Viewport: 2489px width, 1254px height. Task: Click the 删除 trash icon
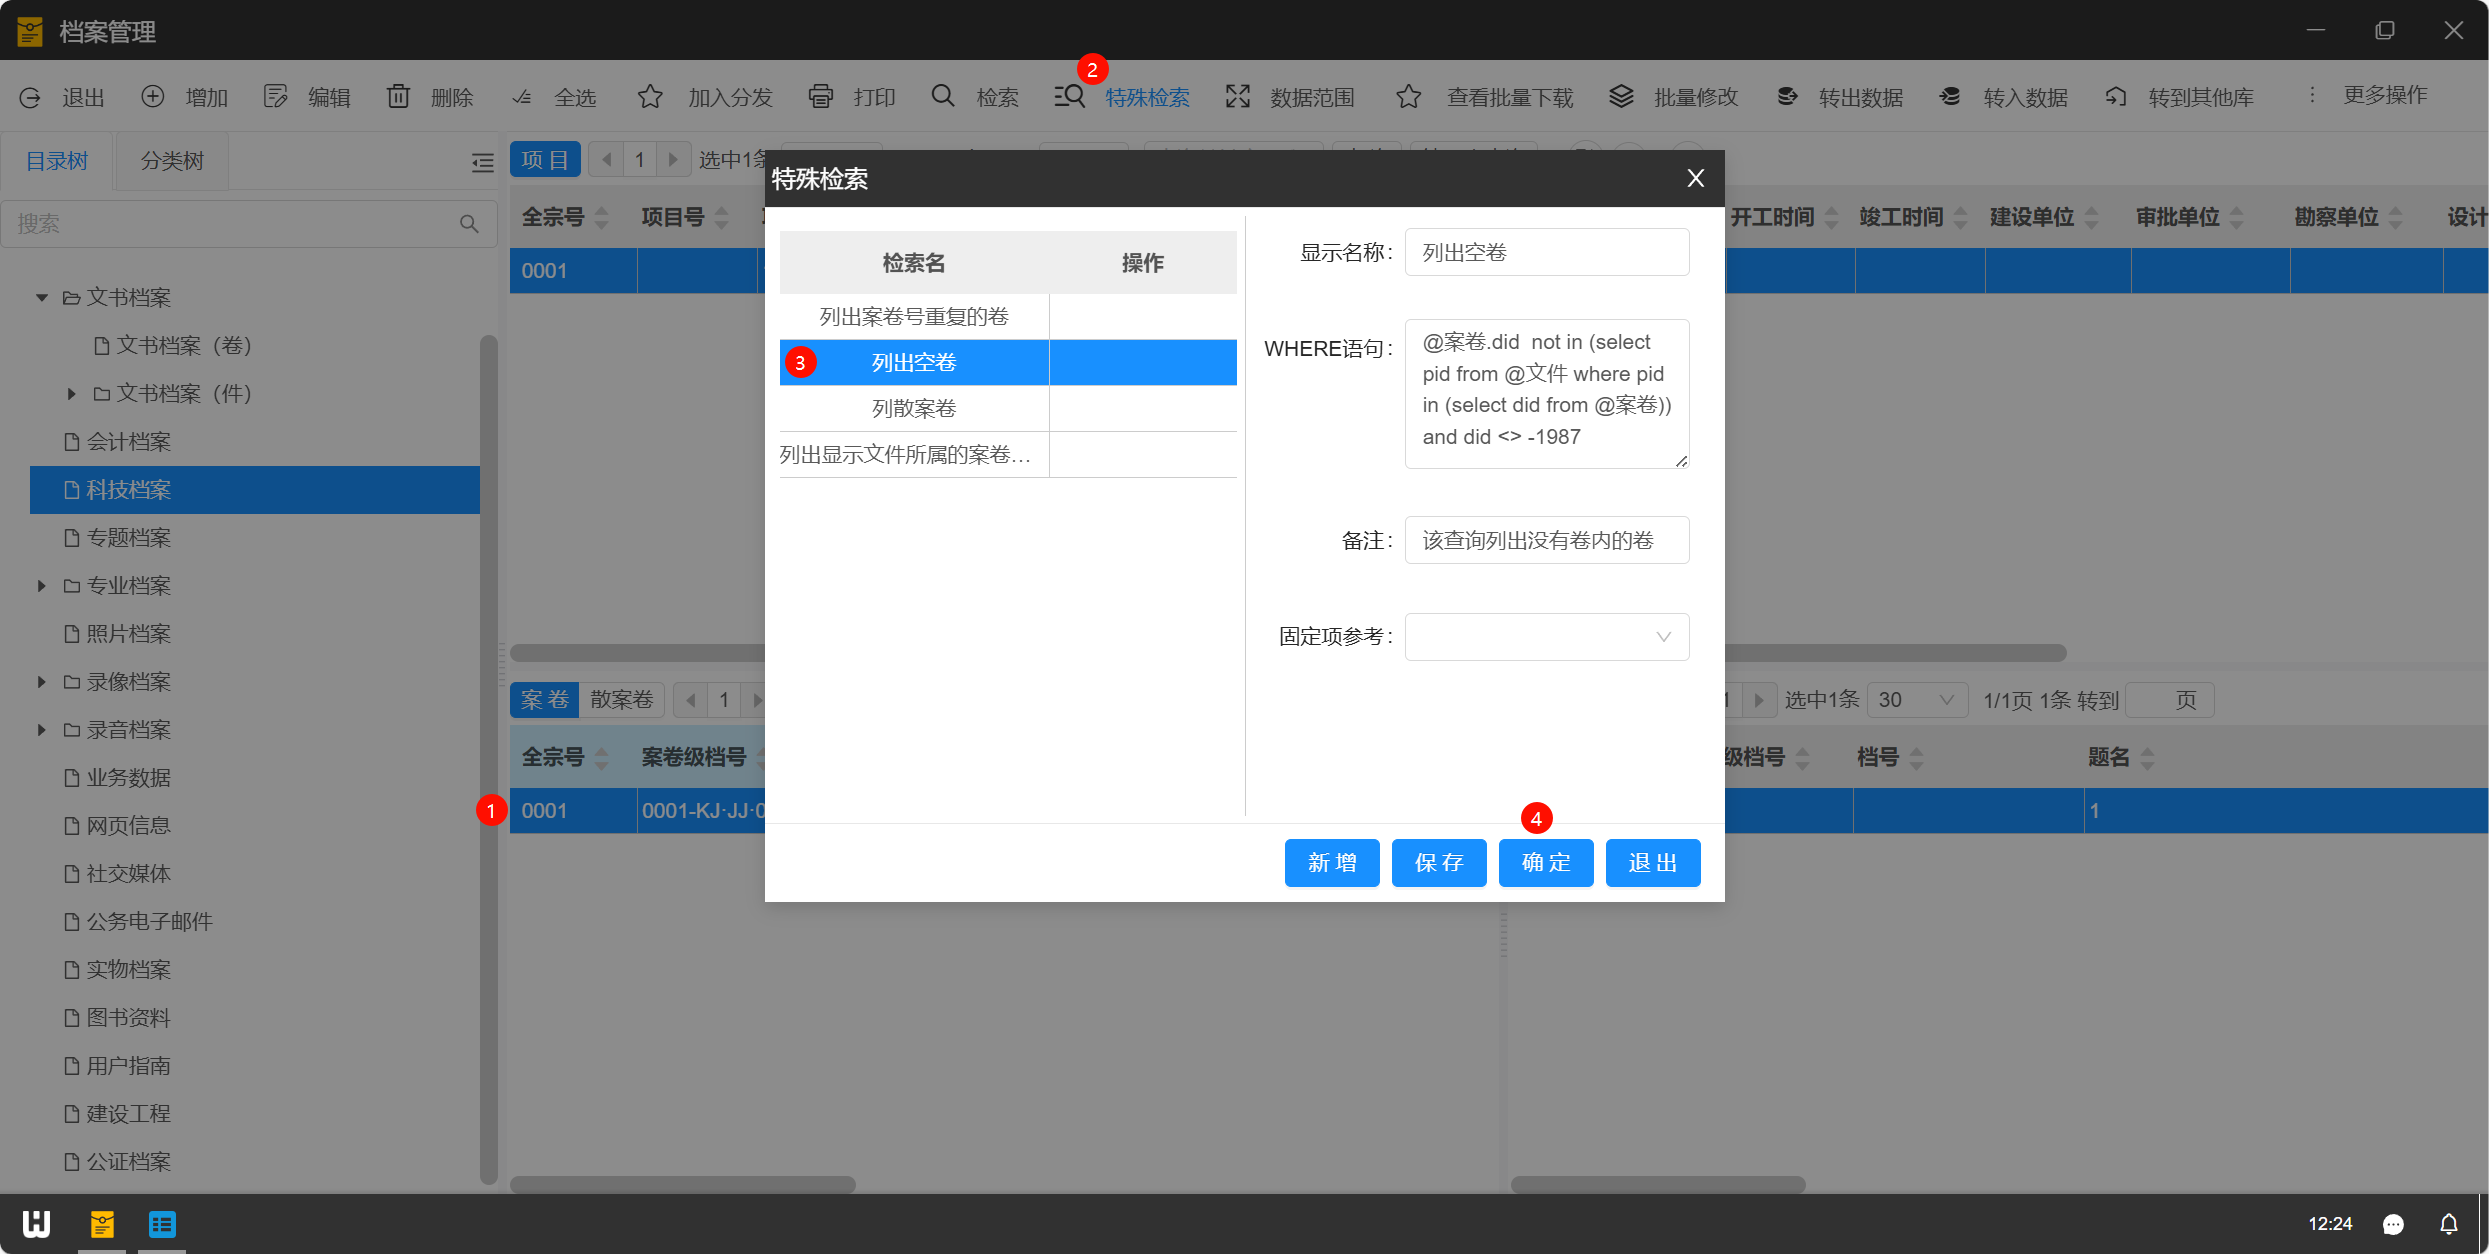(398, 97)
